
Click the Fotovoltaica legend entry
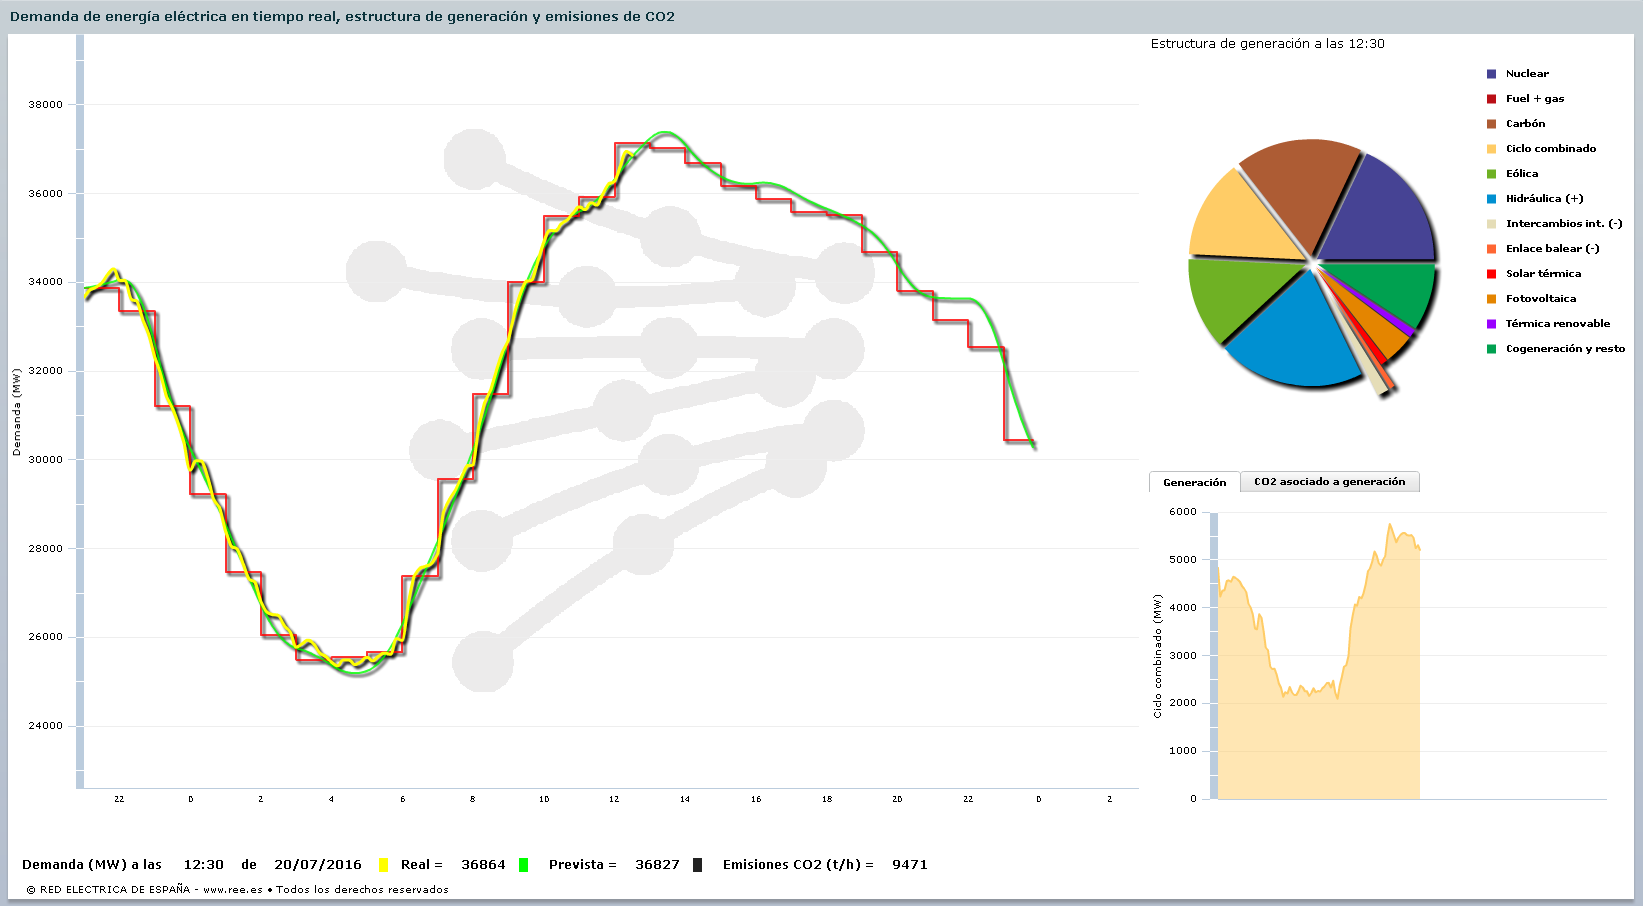pos(1540,299)
